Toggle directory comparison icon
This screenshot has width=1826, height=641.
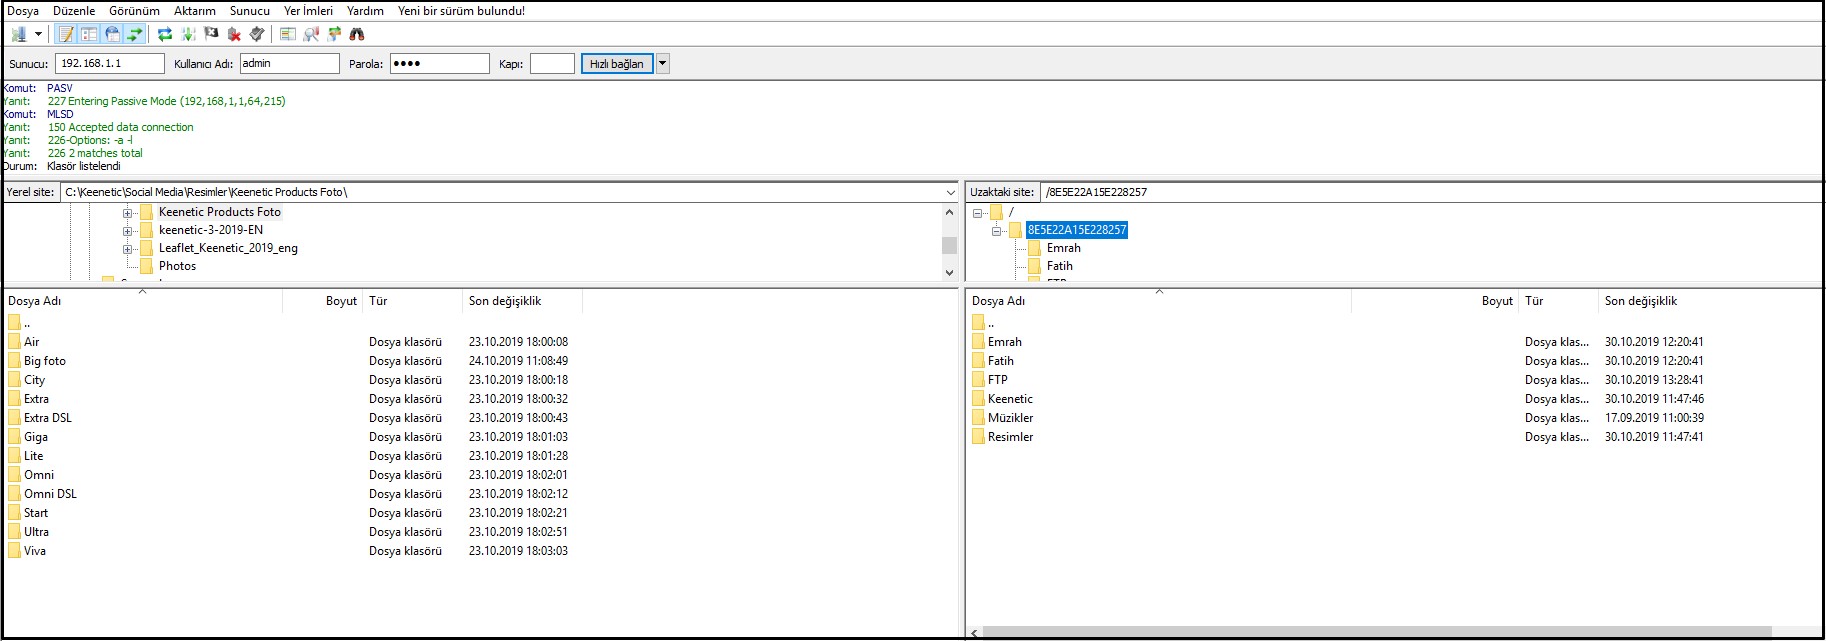[x=311, y=34]
